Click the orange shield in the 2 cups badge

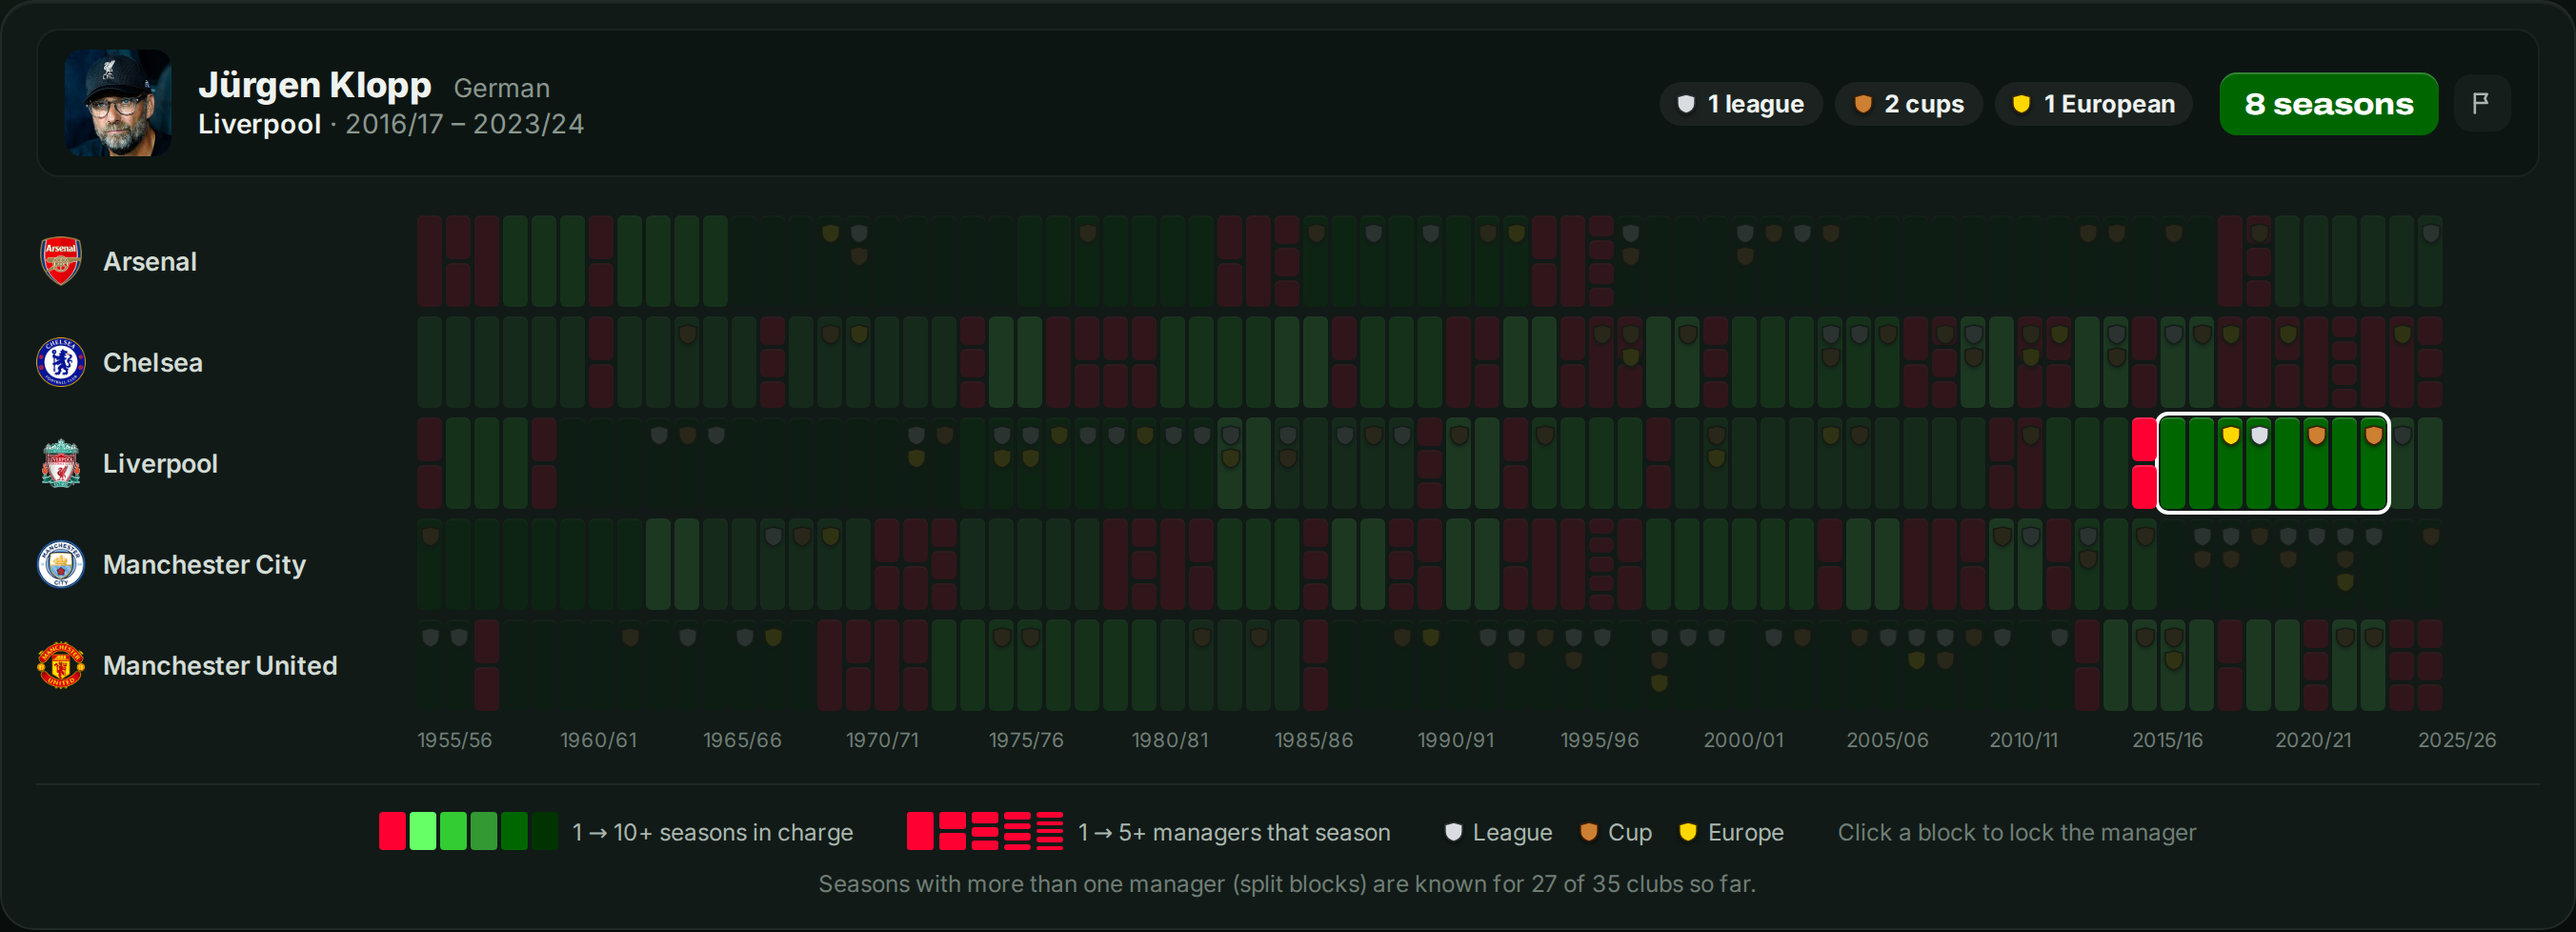(x=1863, y=104)
